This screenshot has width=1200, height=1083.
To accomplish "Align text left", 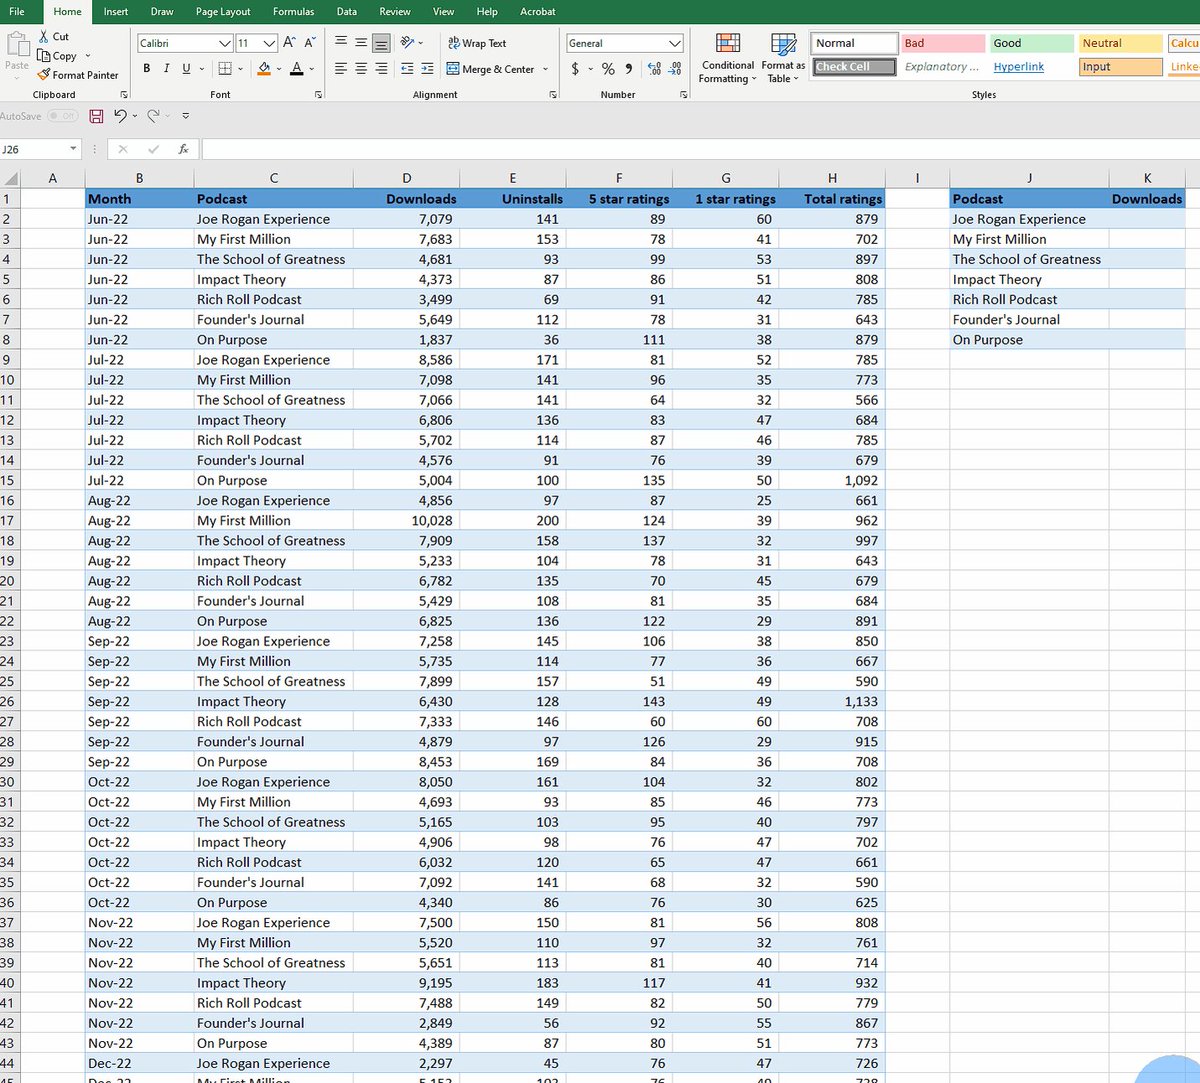I will [x=340, y=68].
